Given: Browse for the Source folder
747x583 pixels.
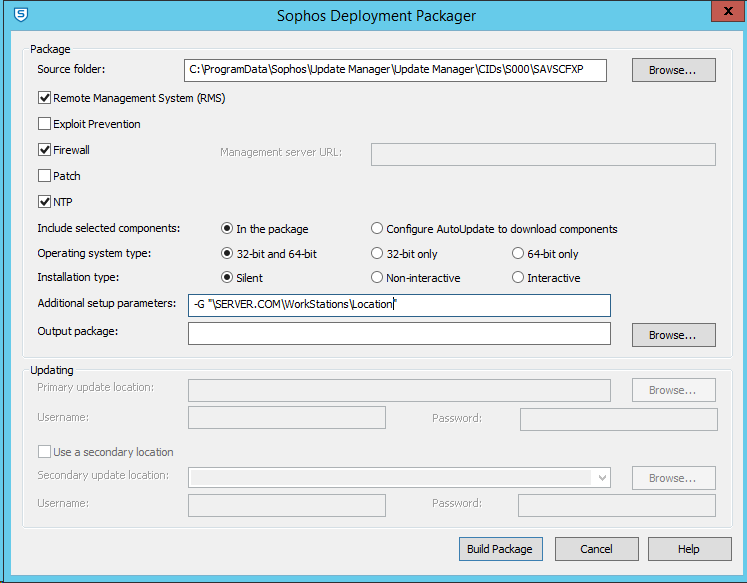Looking at the screenshot, I should (x=673, y=70).
